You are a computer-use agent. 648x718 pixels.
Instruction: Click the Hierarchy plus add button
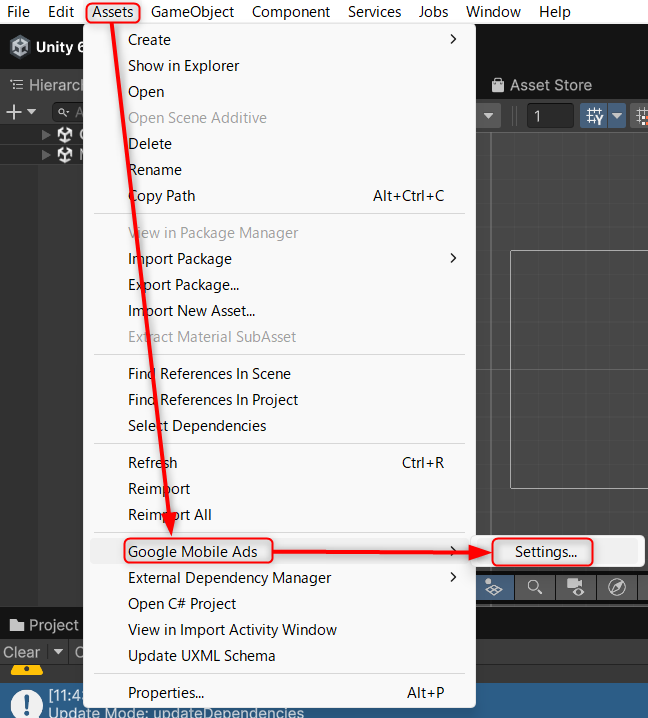coord(14,112)
